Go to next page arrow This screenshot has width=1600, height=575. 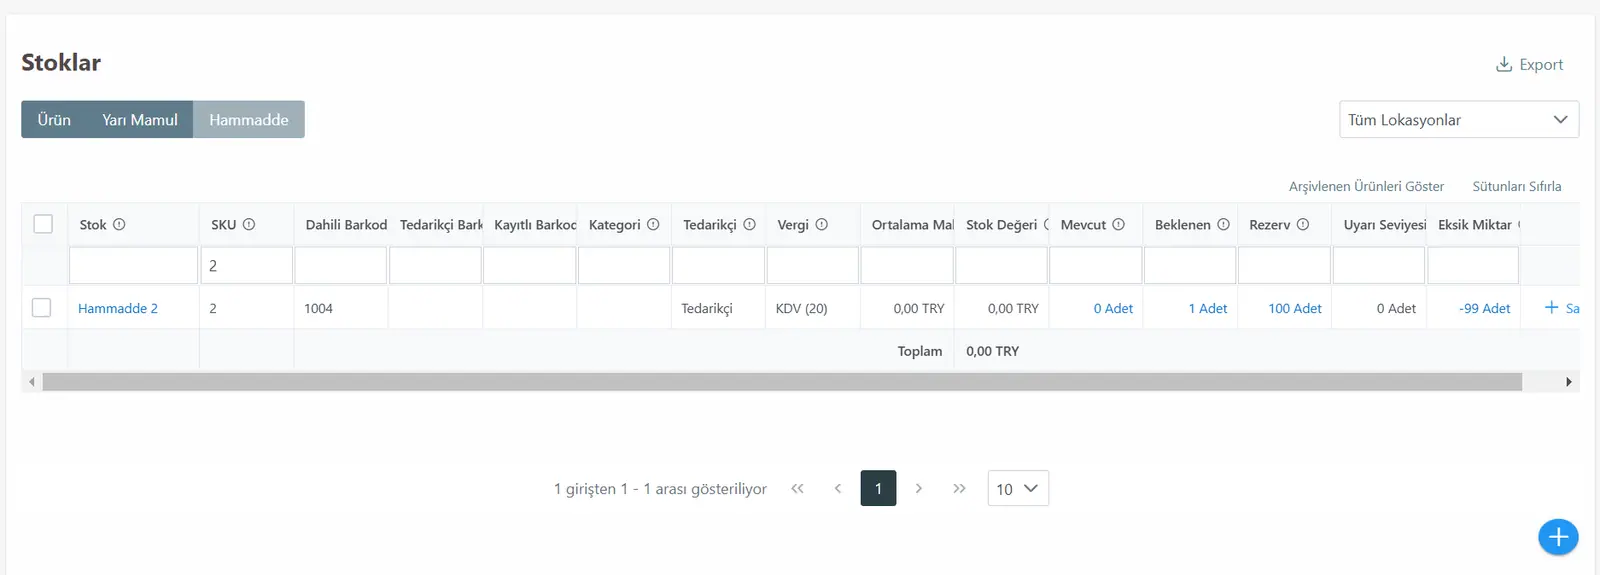(x=918, y=488)
